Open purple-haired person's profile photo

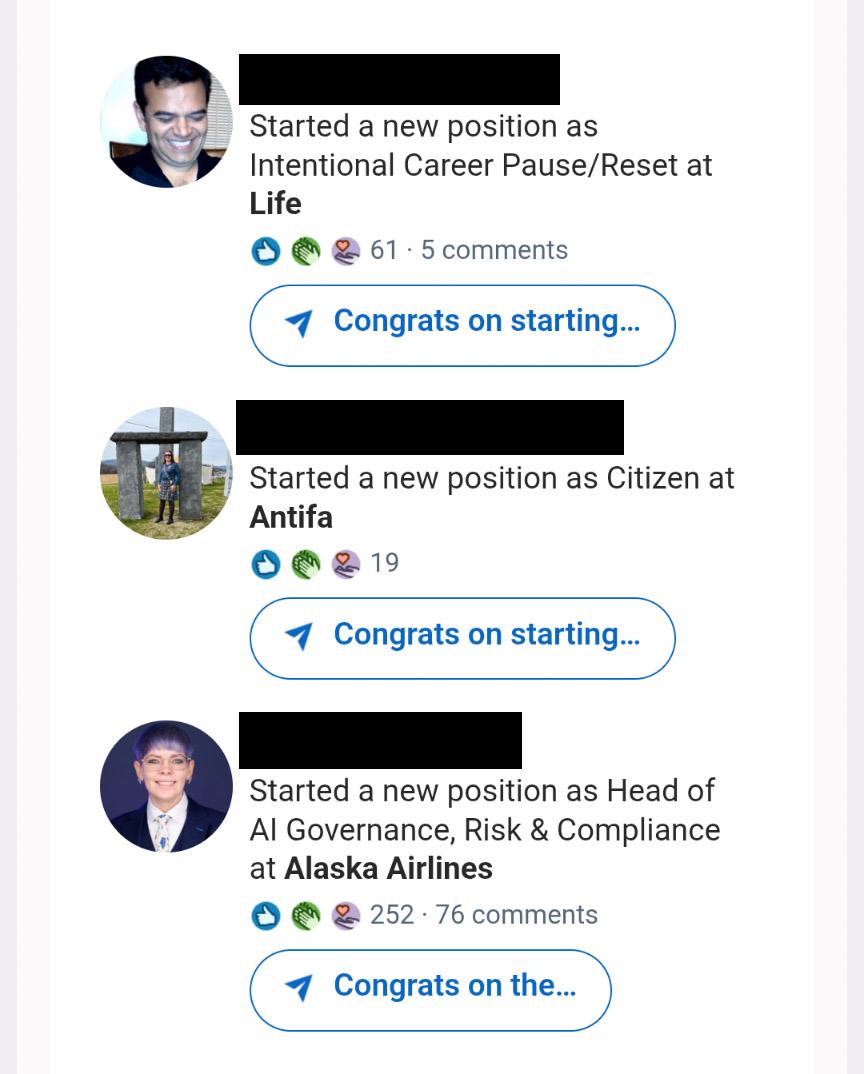click(x=166, y=786)
